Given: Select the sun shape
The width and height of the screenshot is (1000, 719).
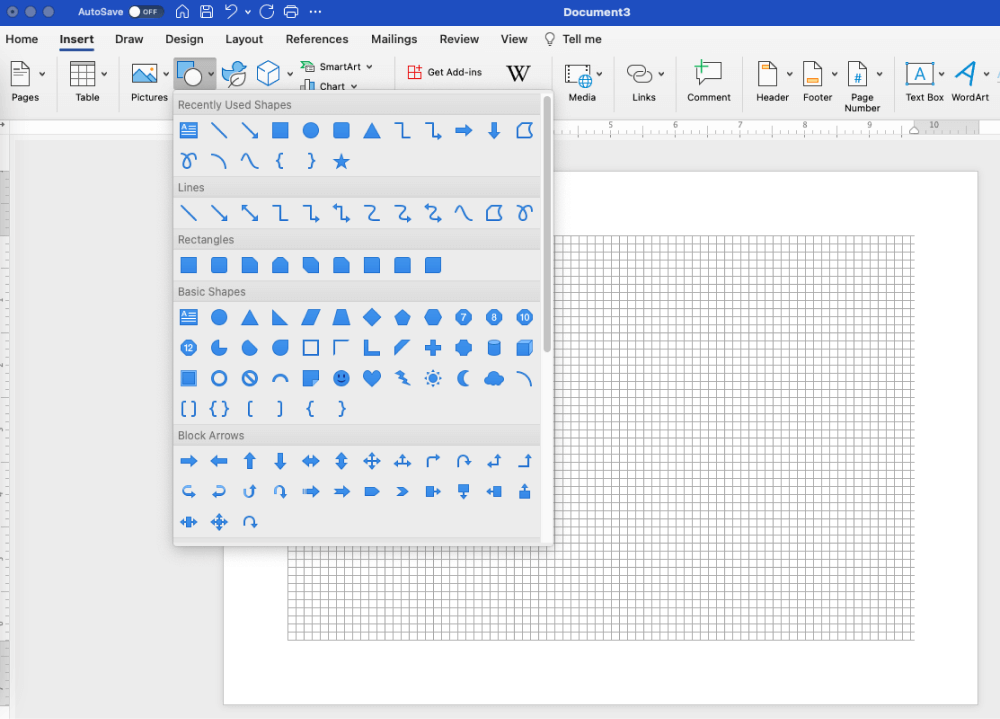Looking at the screenshot, I should (432, 378).
